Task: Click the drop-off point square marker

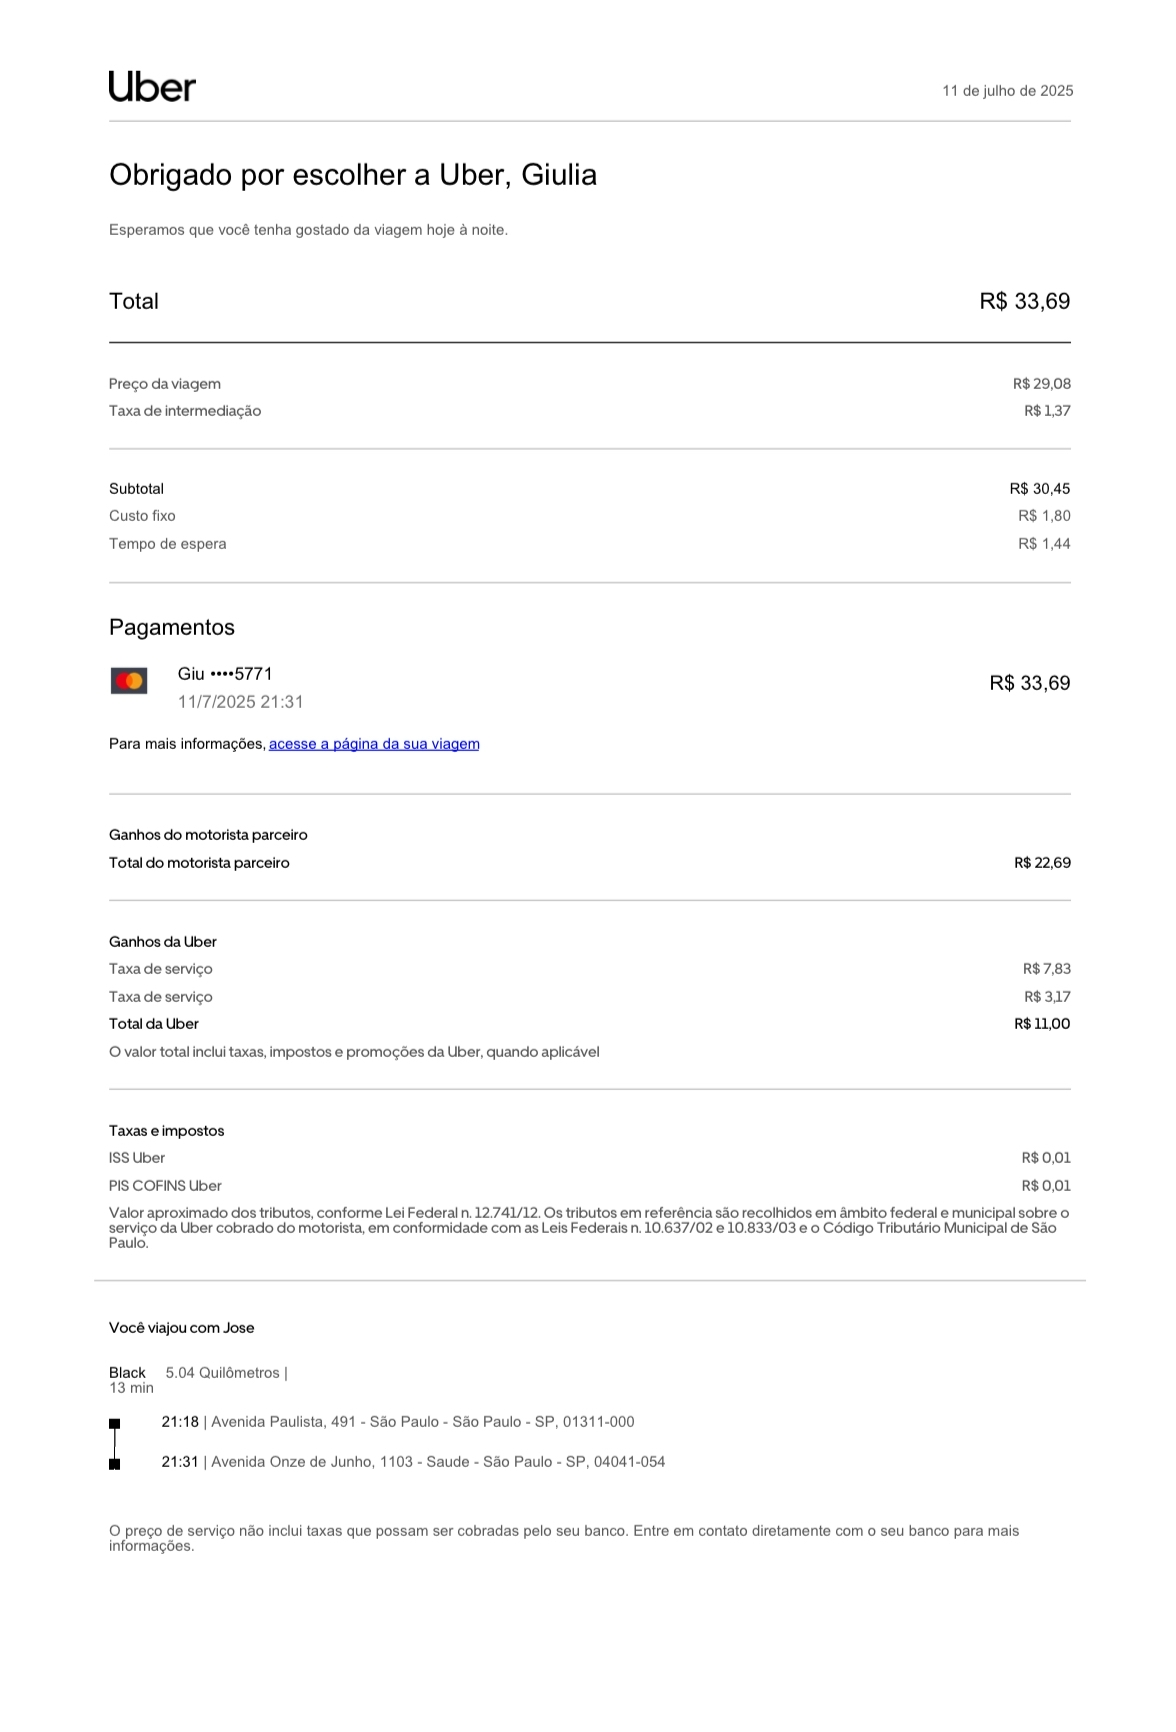Action: [115, 1464]
